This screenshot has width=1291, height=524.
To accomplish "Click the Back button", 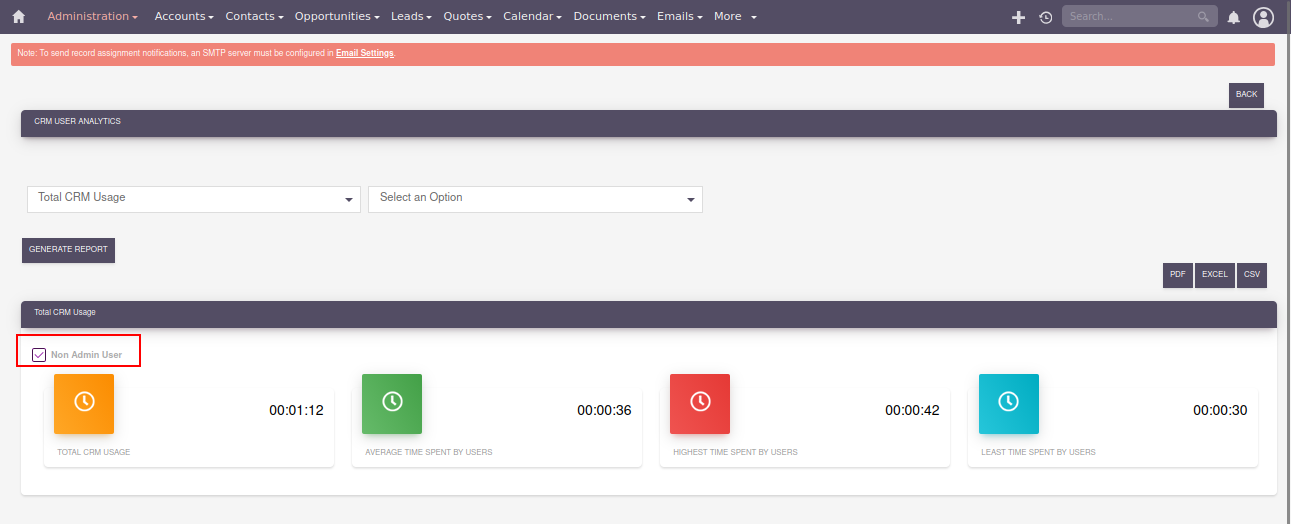I will pyautogui.click(x=1246, y=95).
